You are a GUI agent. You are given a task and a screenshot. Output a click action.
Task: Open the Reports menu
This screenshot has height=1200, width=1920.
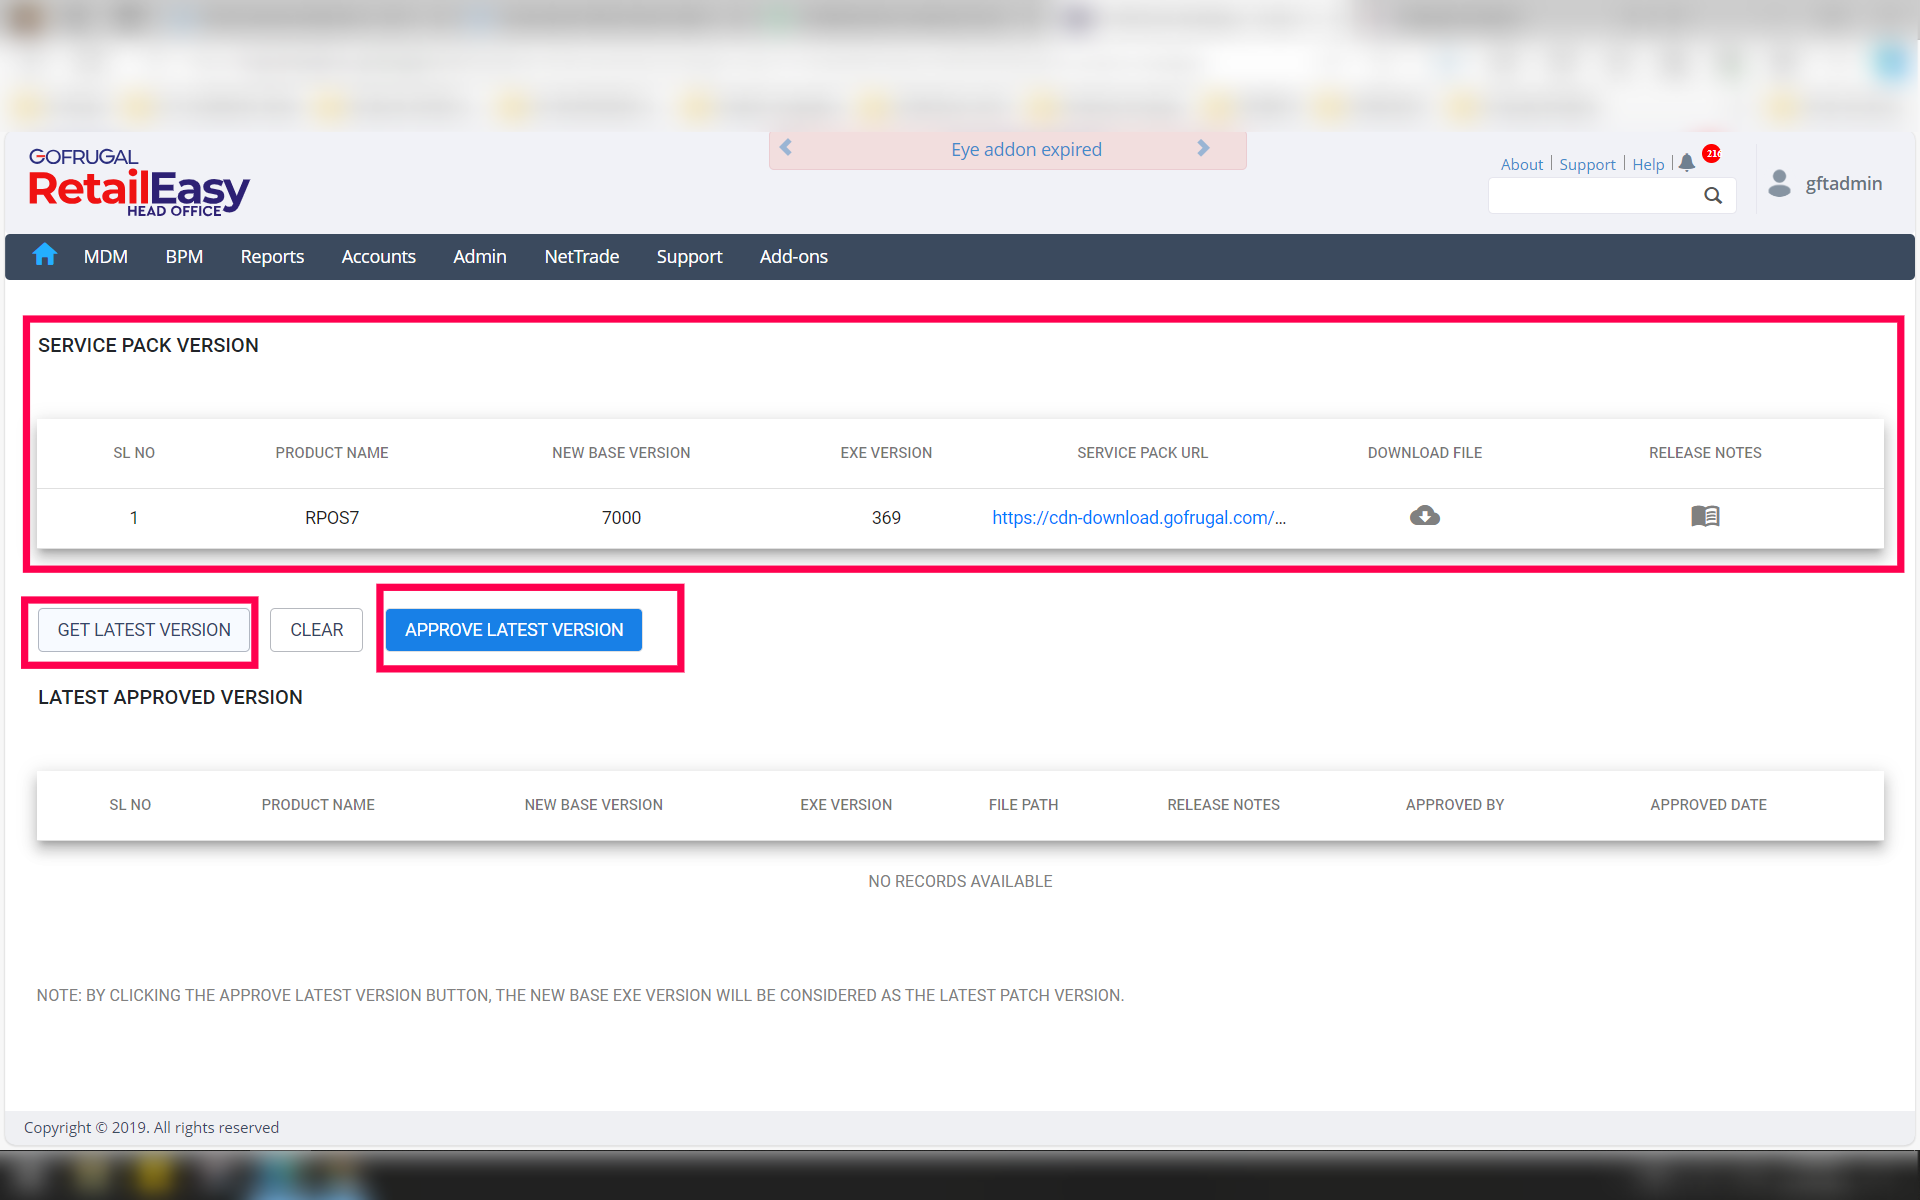[x=272, y=257]
